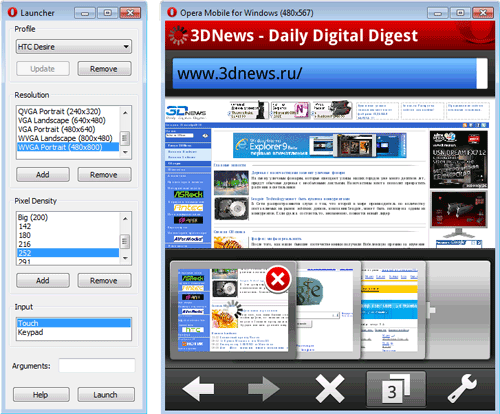Choose QVGA Portrait (240x320) resolution

68,111
